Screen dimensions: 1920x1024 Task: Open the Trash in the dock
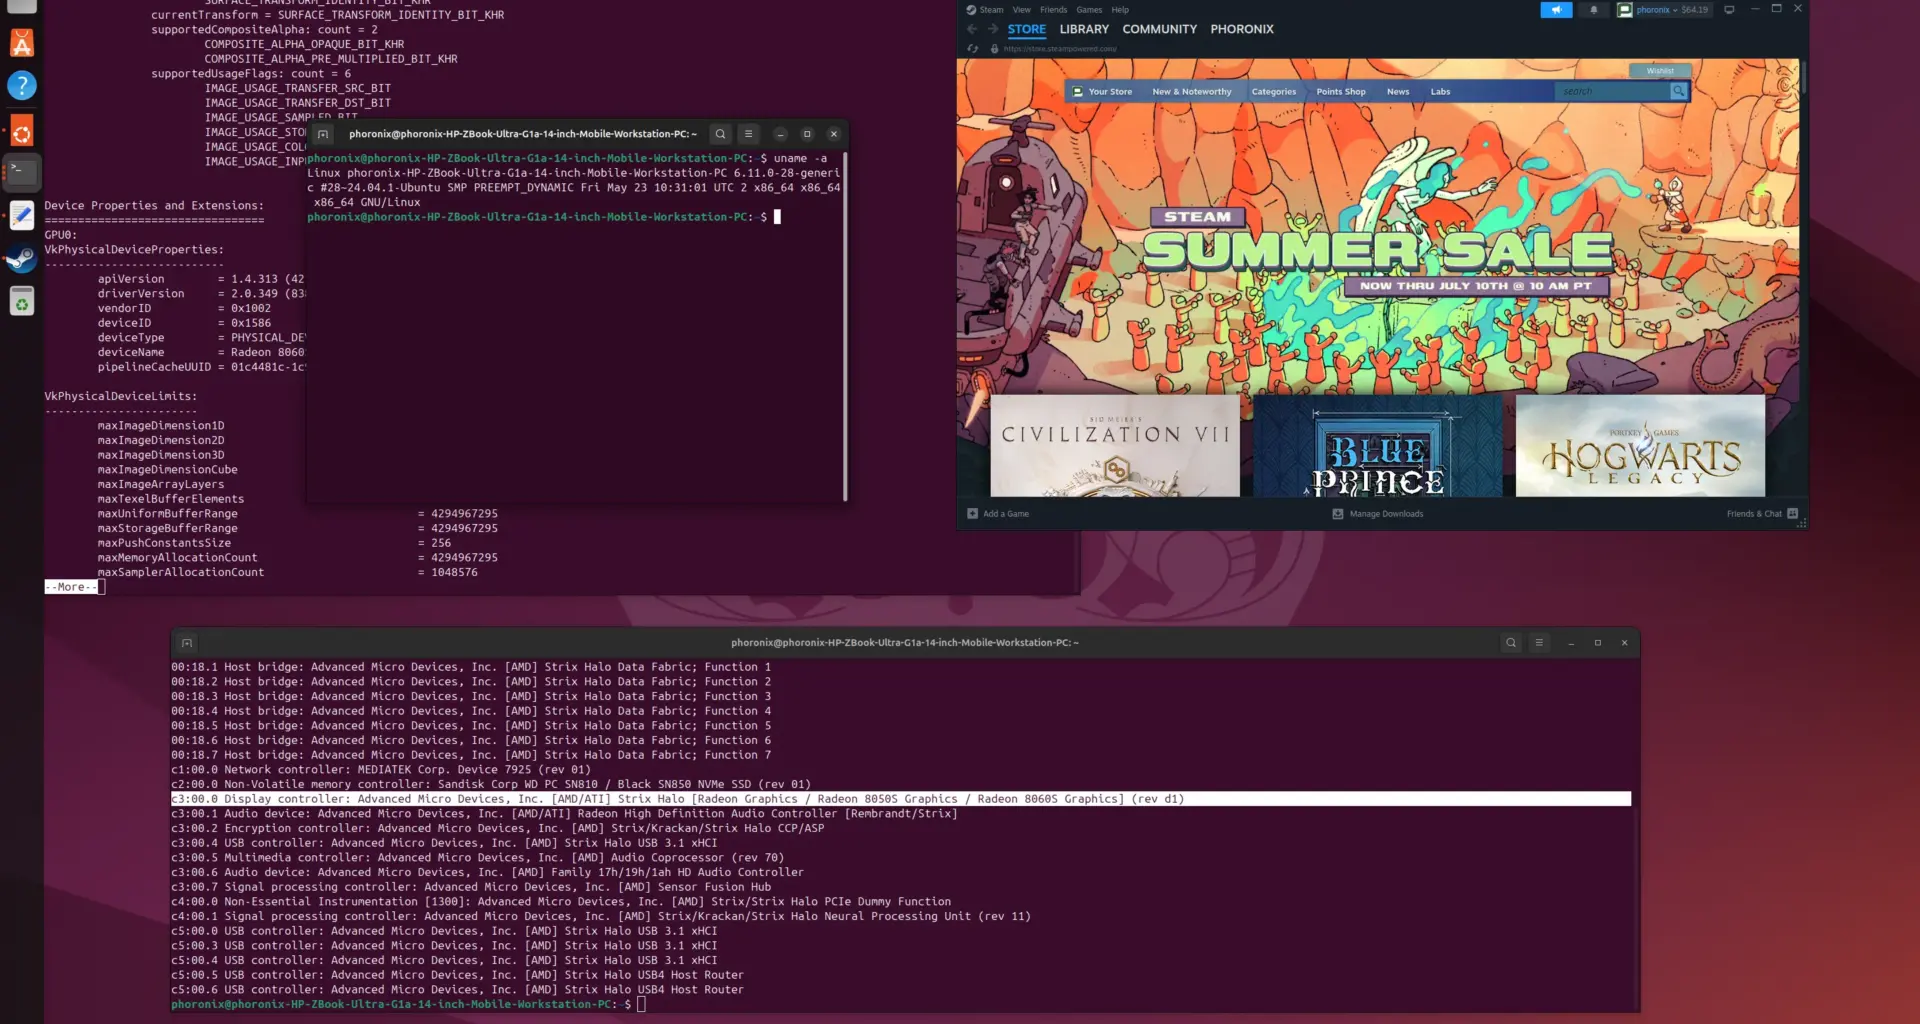(x=22, y=302)
